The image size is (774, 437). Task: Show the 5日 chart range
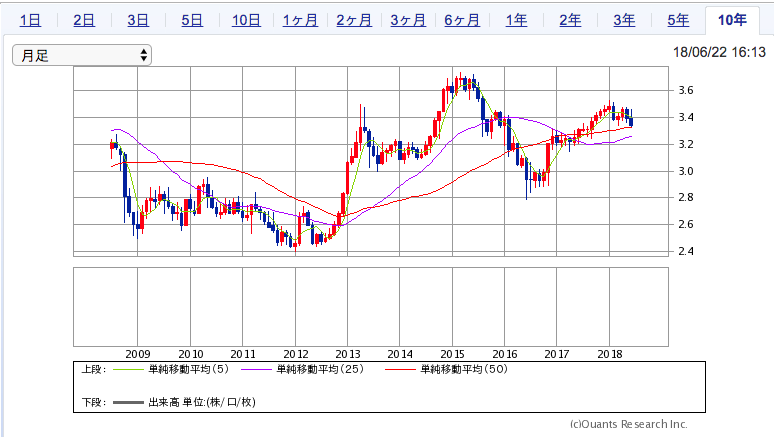click(x=192, y=20)
